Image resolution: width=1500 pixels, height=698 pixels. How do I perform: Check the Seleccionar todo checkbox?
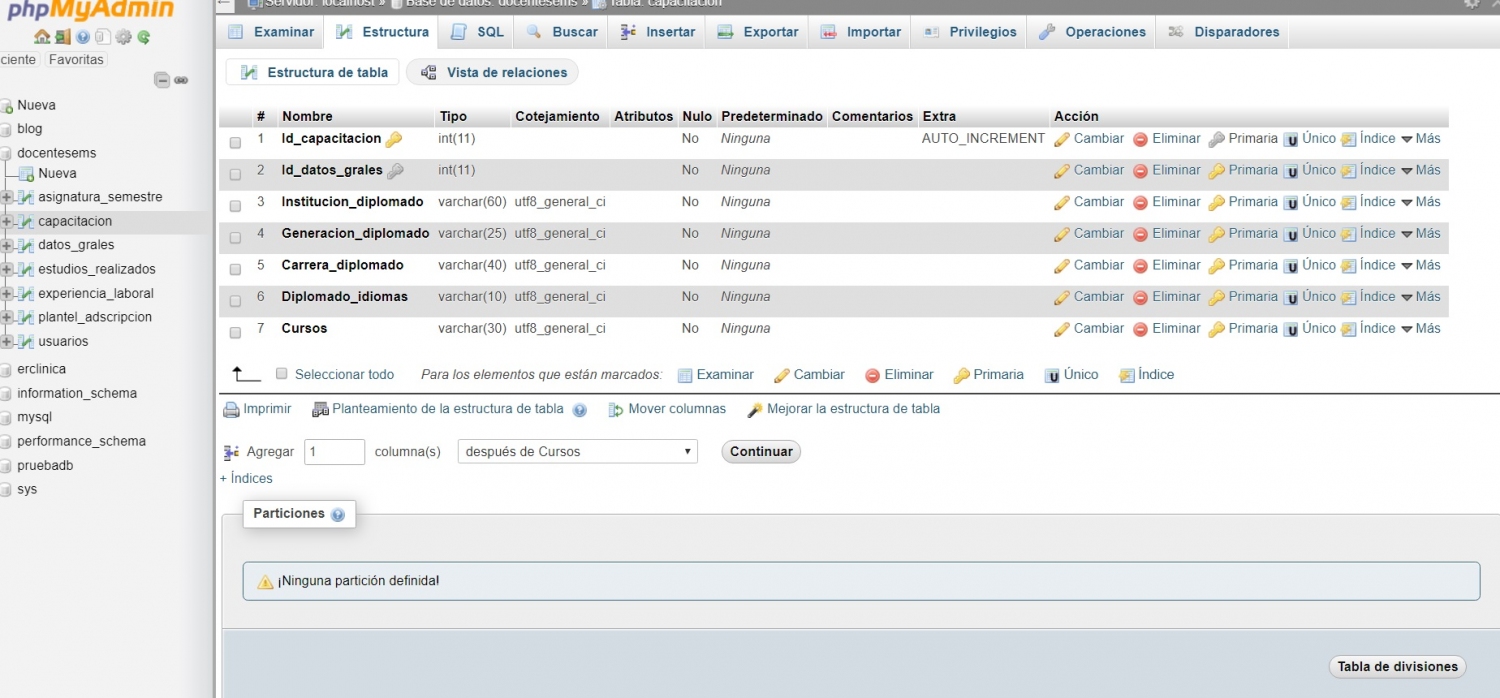click(x=281, y=374)
